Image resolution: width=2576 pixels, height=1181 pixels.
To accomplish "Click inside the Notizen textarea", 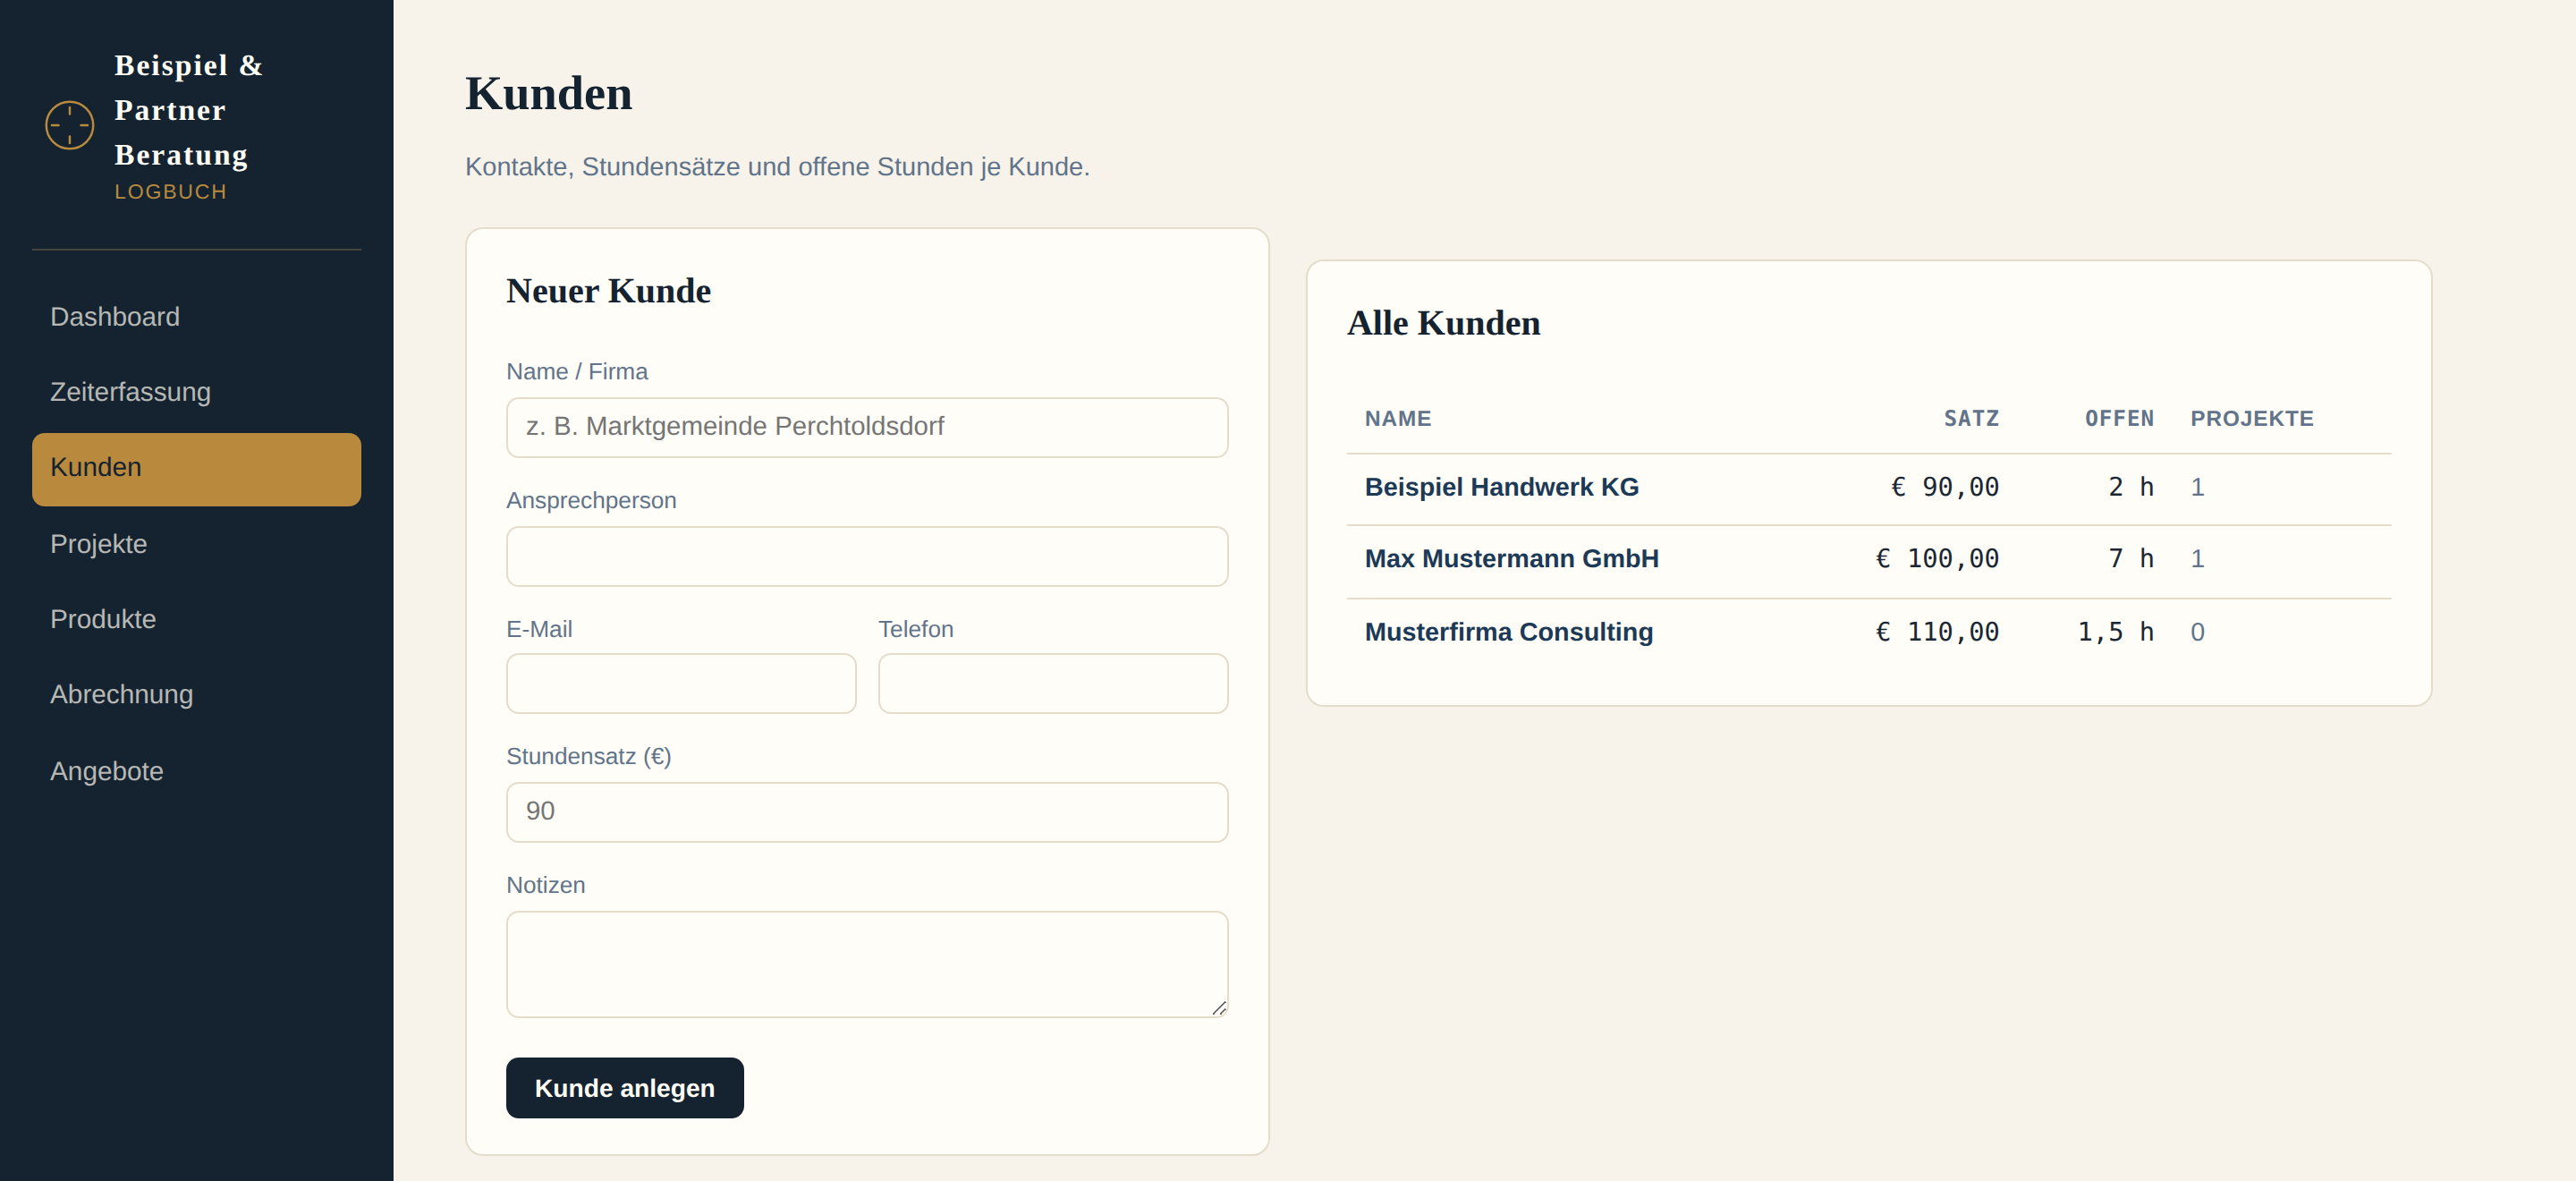I will point(867,964).
